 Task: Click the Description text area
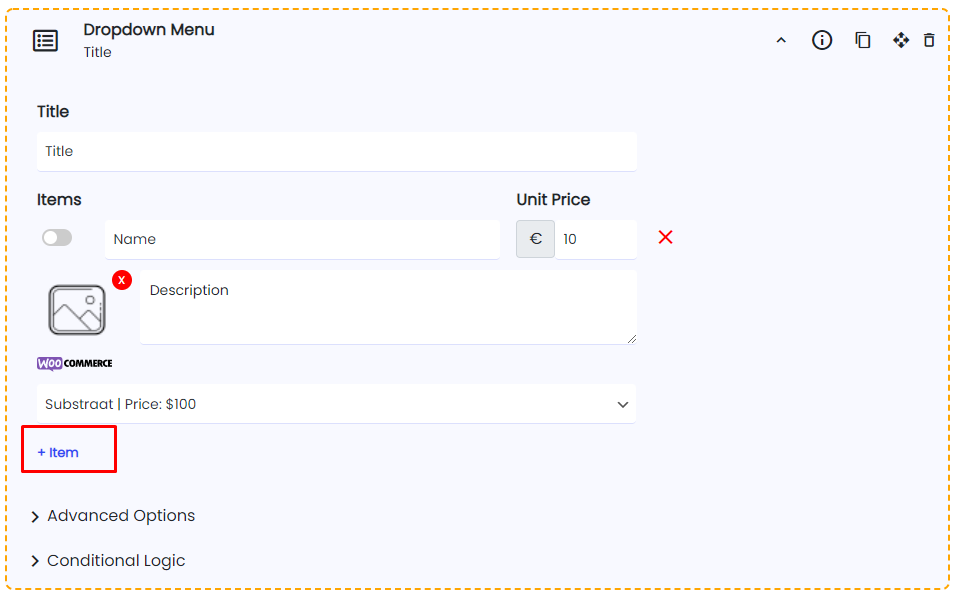(388, 307)
